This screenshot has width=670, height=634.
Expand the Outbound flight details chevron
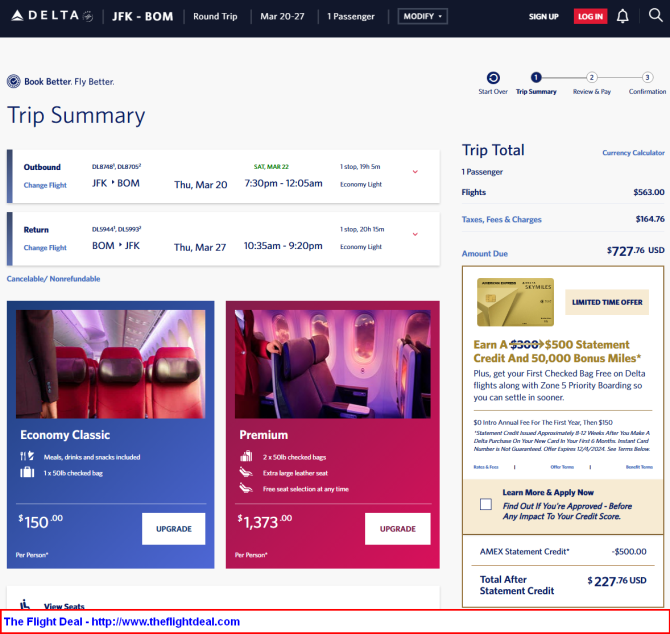[415, 172]
